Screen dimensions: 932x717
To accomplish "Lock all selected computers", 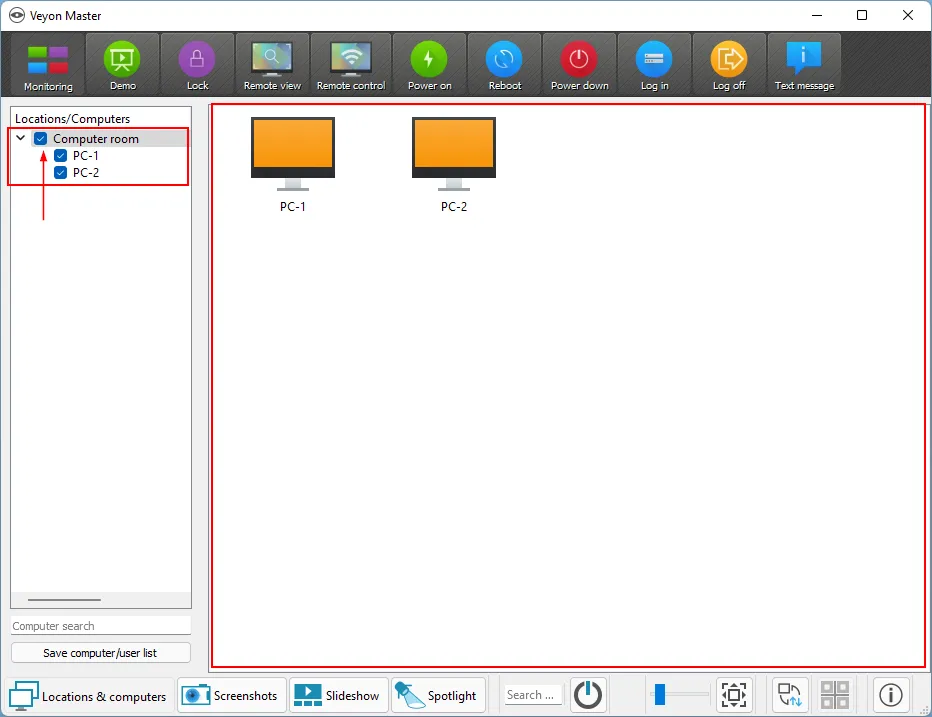I will coord(197,65).
